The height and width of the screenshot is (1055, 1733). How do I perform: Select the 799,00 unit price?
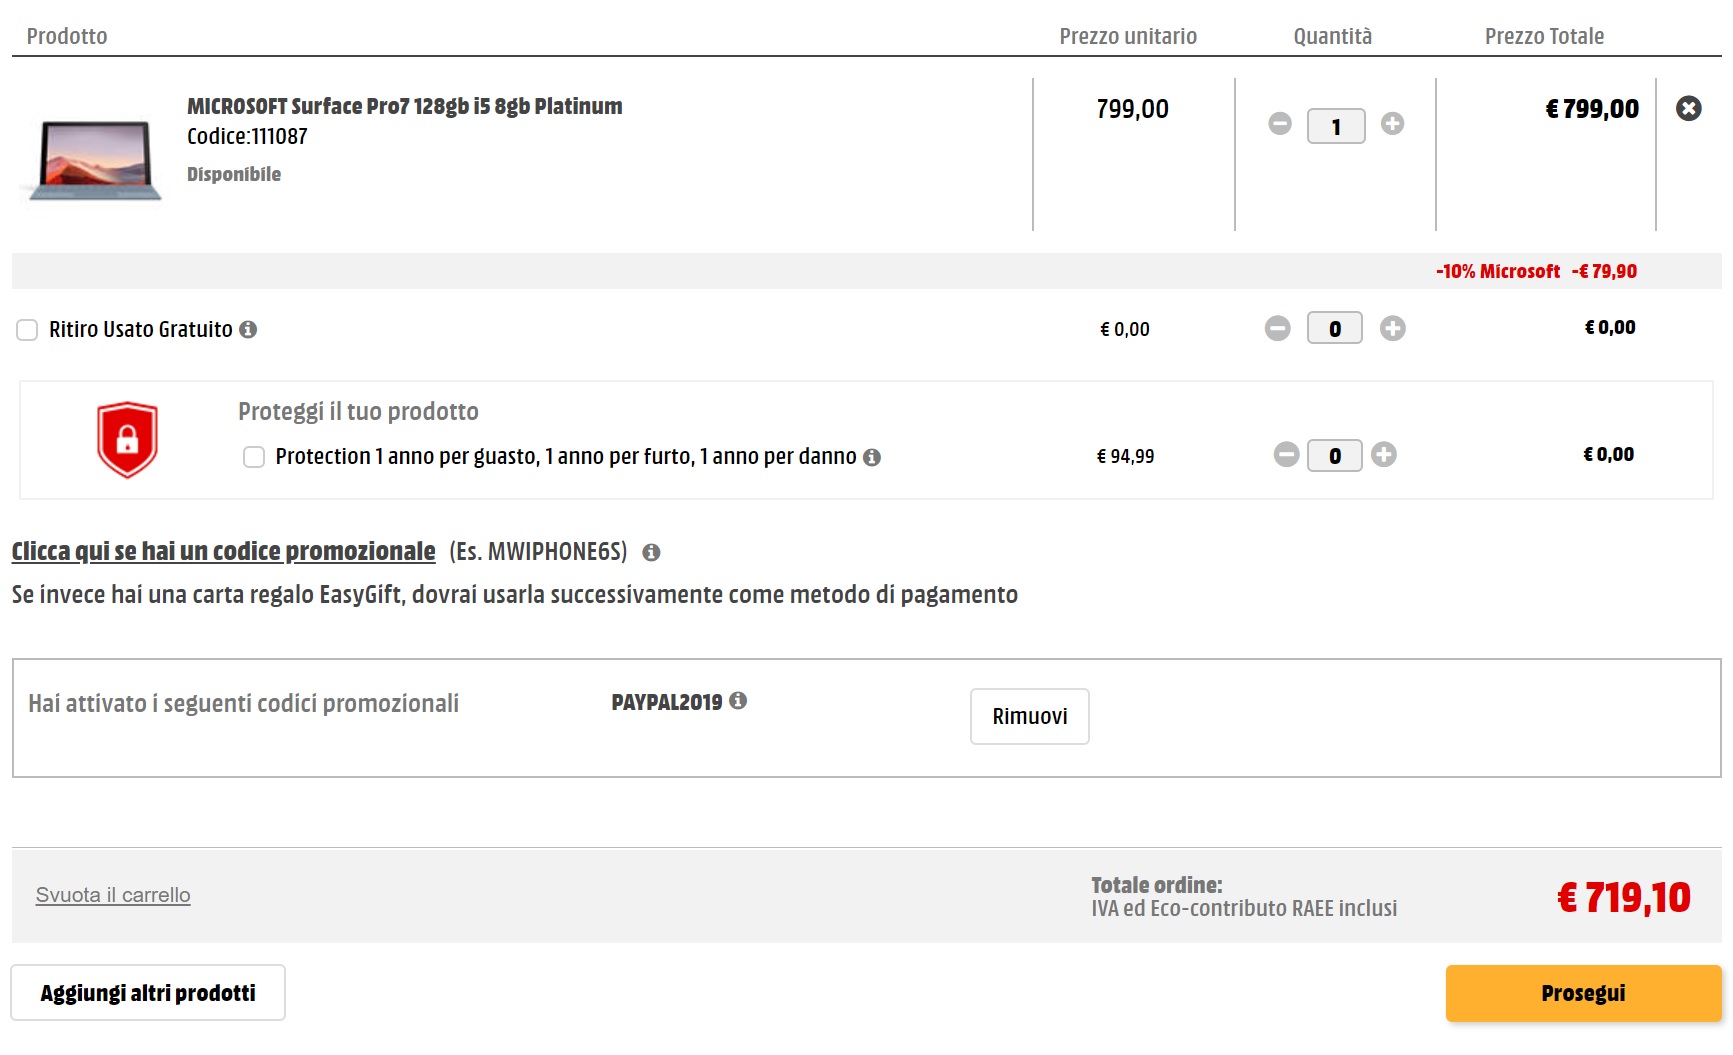pyautogui.click(x=1132, y=109)
